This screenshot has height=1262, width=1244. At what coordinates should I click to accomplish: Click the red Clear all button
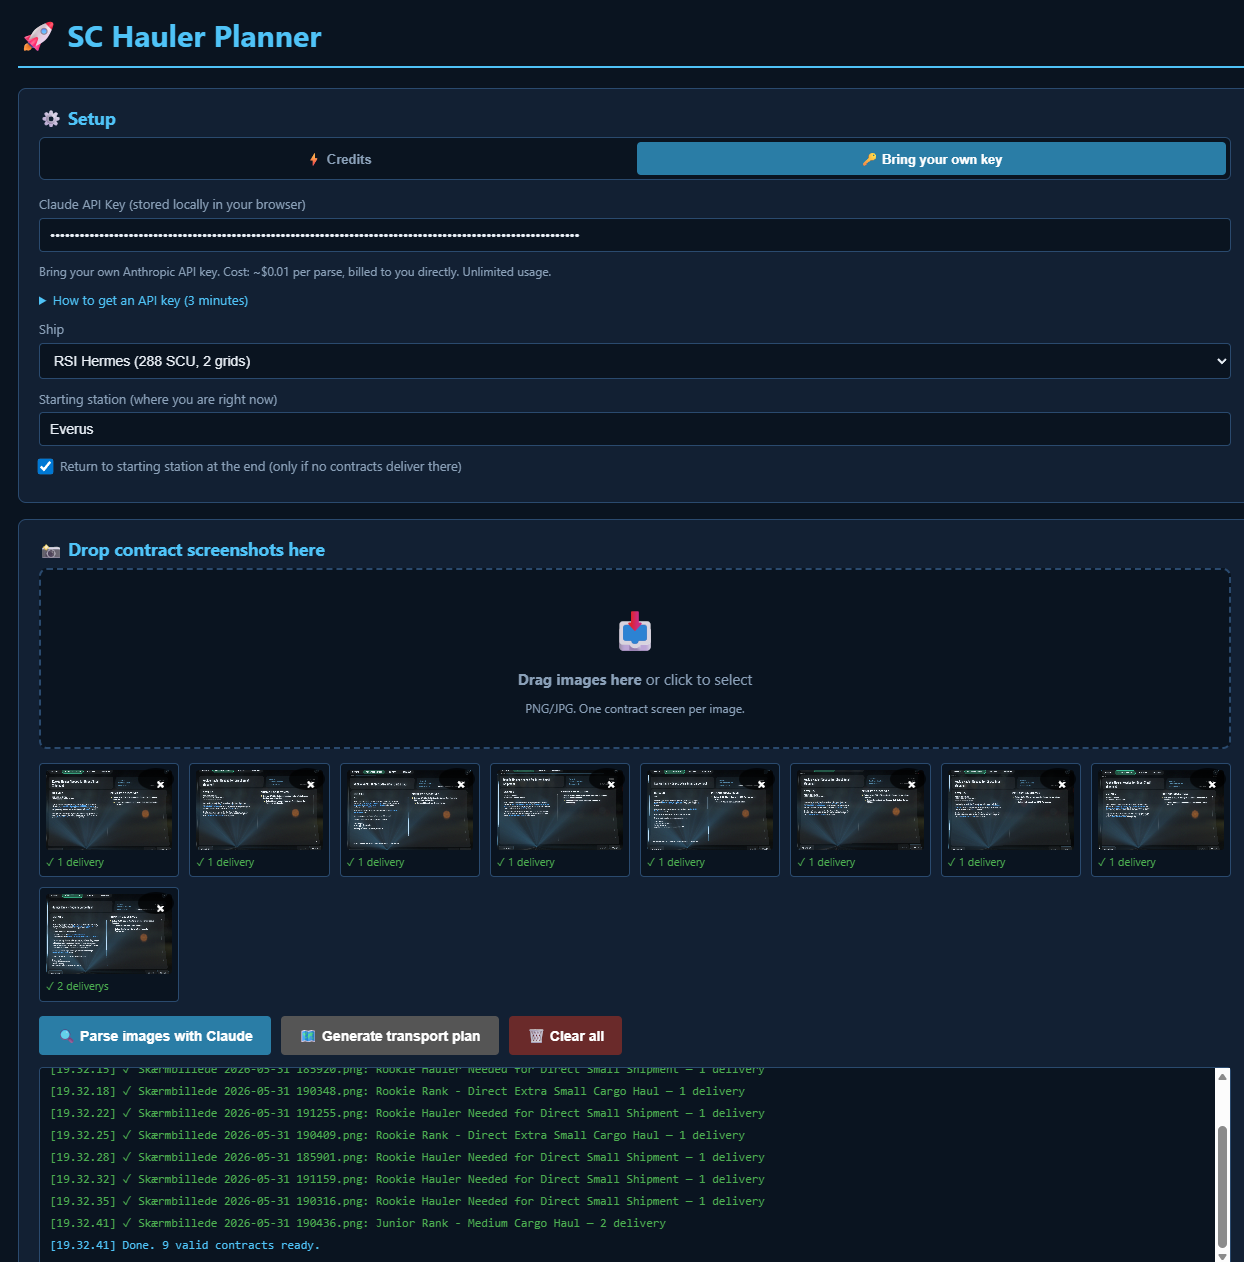(x=565, y=1036)
